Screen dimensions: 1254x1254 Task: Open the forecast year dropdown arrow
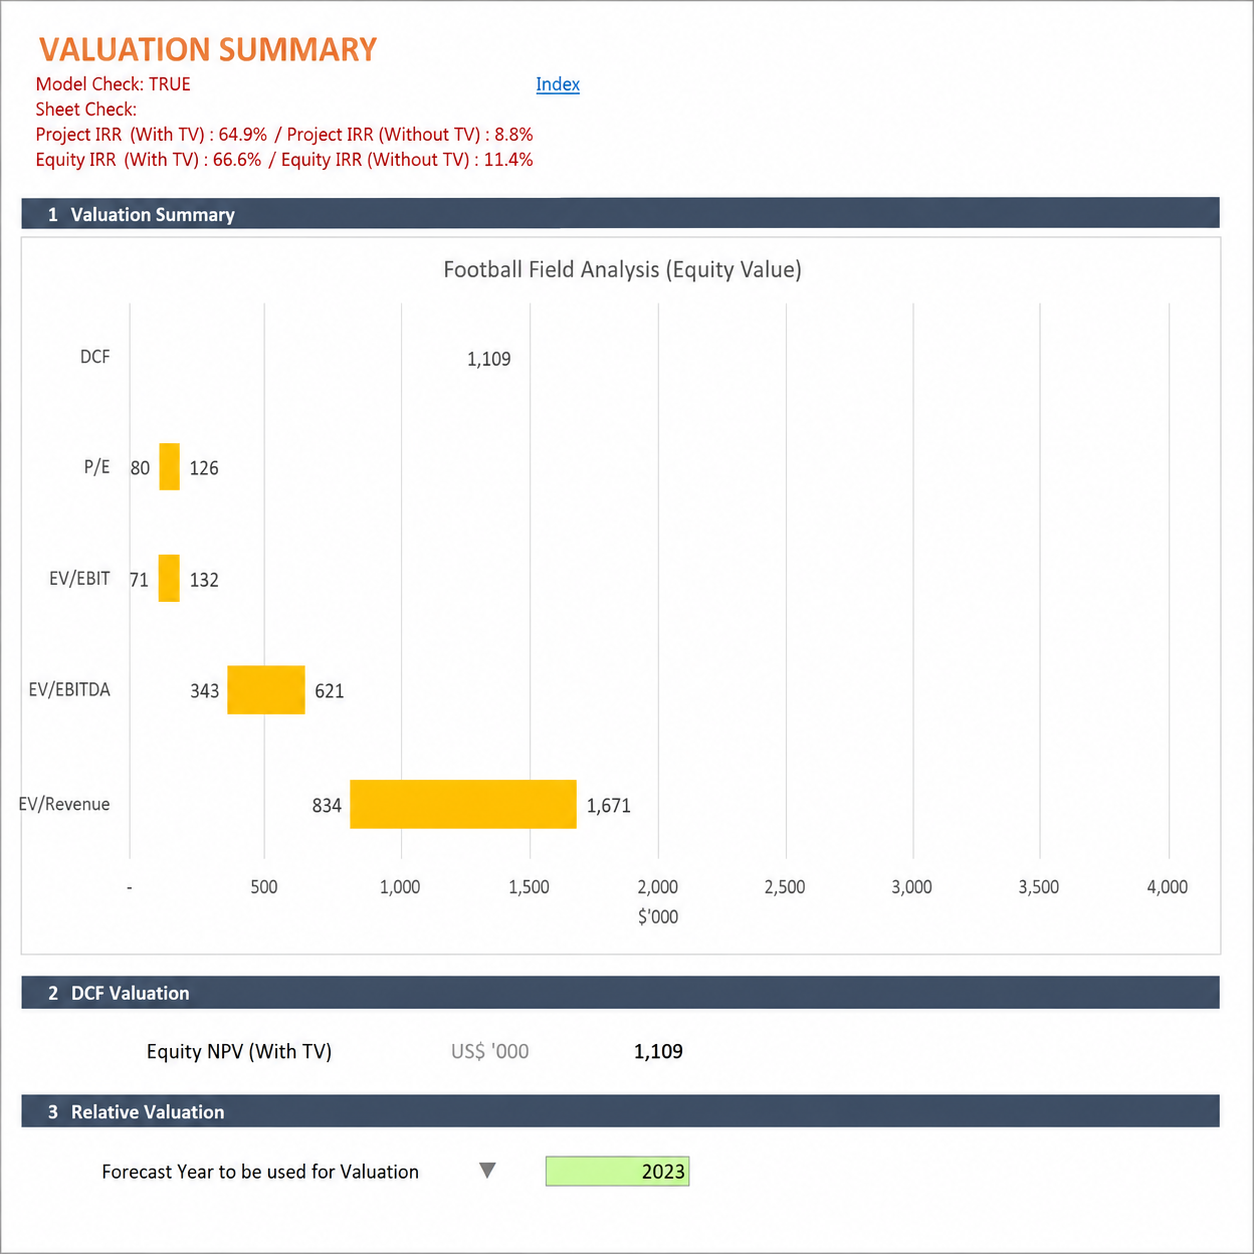(x=487, y=1170)
